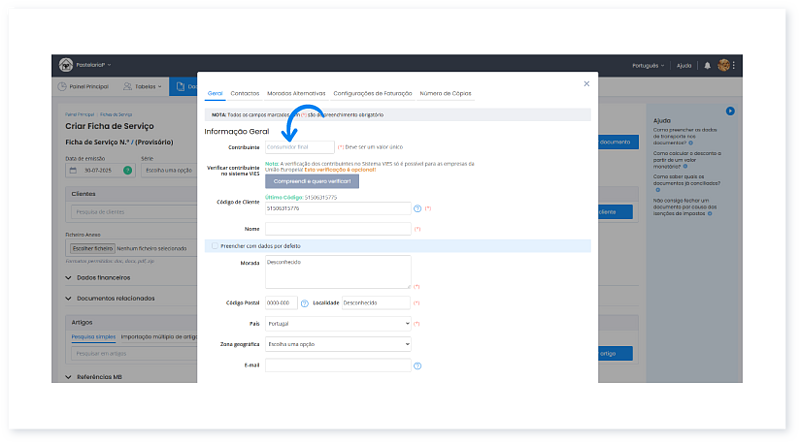800x444 pixels.
Task: Click the Escolher ficheiro button
Action: [x=91, y=247]
